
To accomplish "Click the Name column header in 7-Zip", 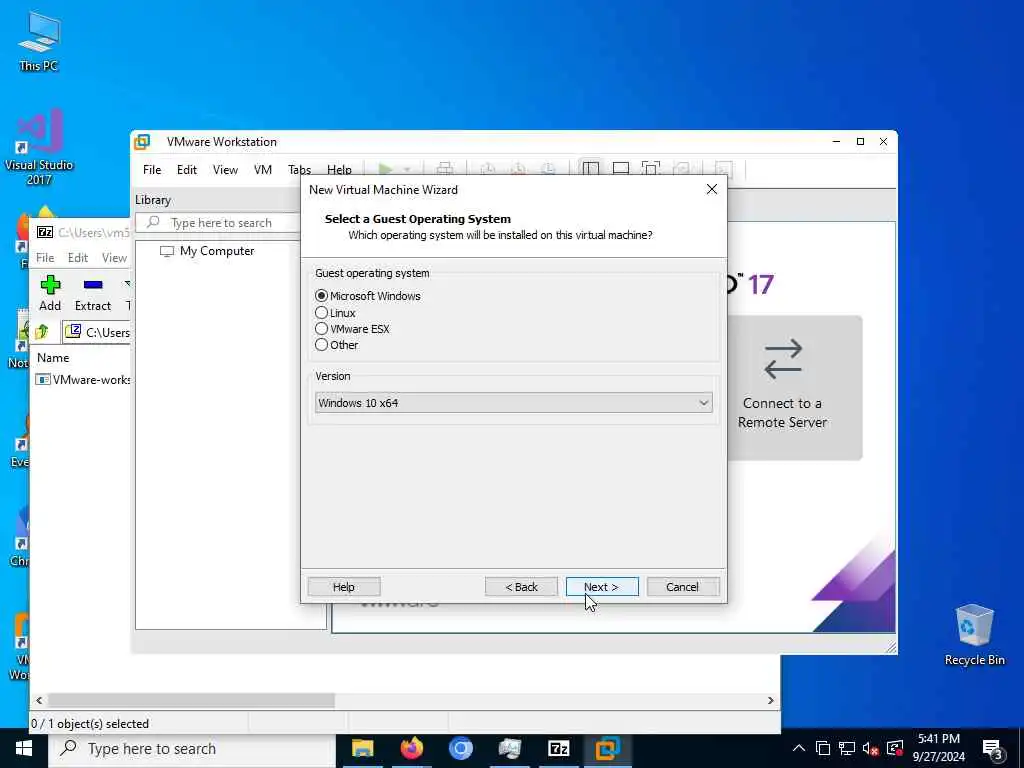I will 53,358.
